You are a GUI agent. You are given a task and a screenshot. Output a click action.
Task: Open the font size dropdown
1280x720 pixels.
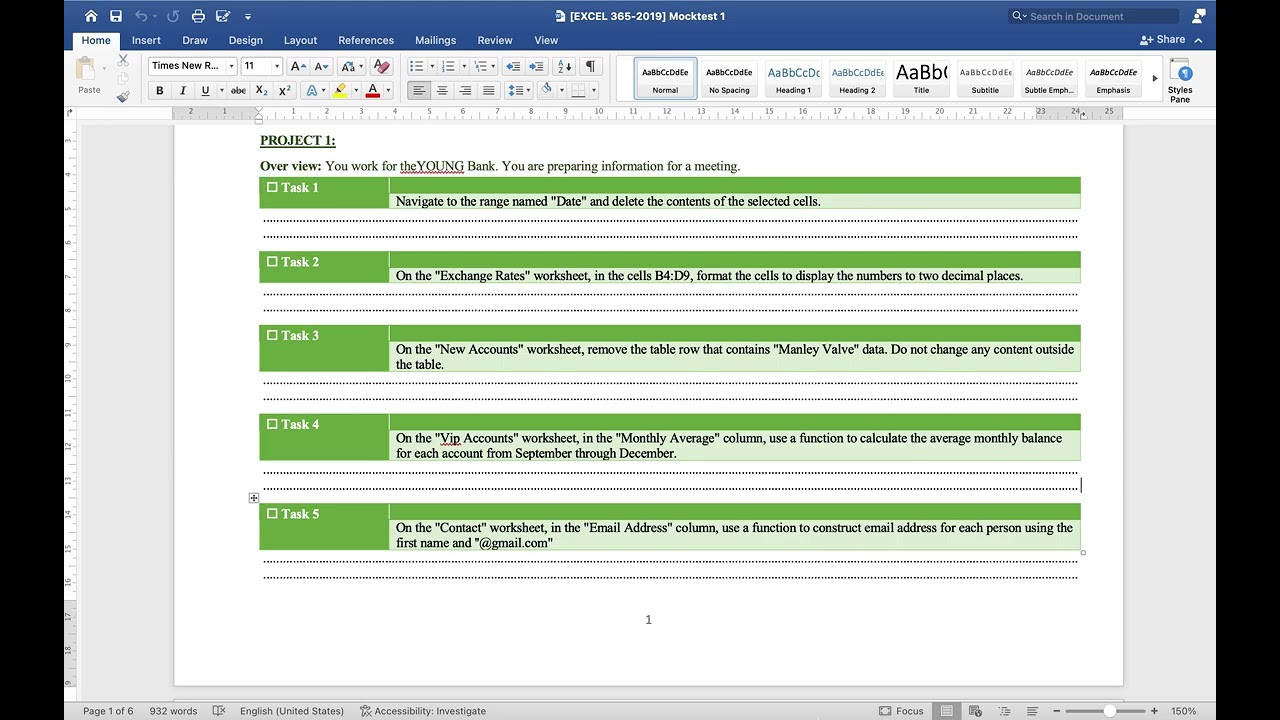coord(277,66)
